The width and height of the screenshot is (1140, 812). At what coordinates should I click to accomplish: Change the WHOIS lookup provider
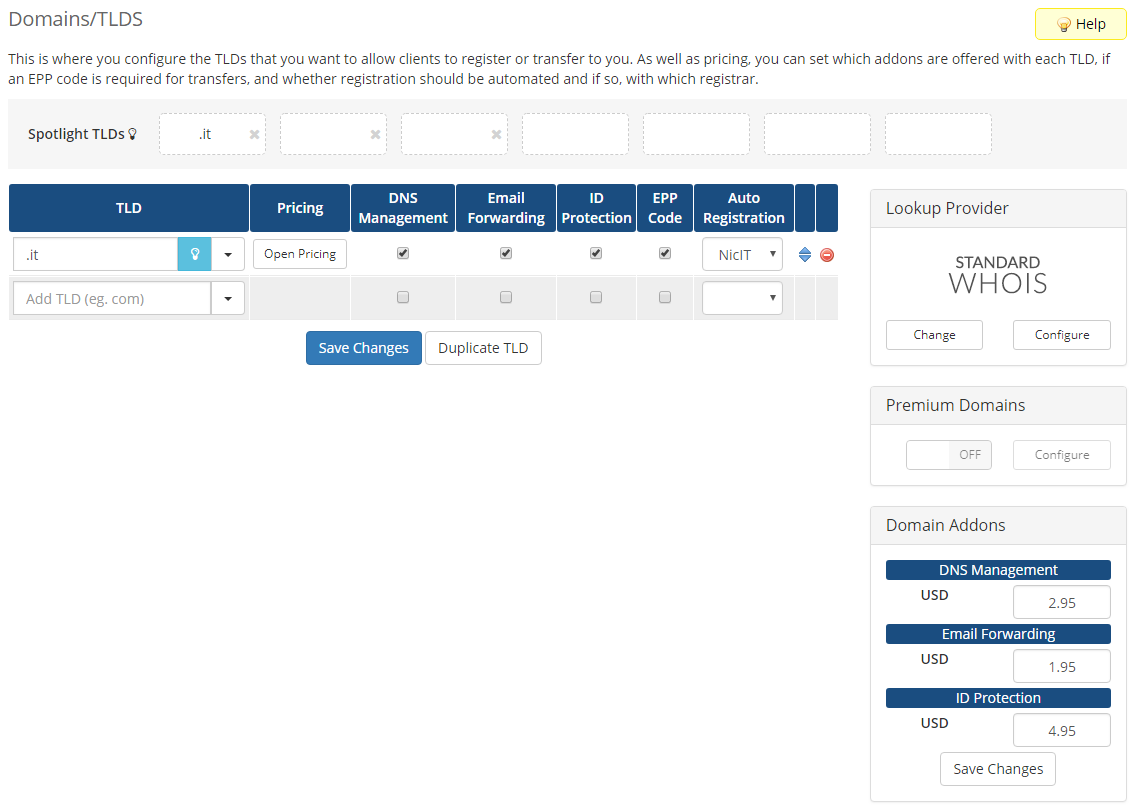(934, 335)
